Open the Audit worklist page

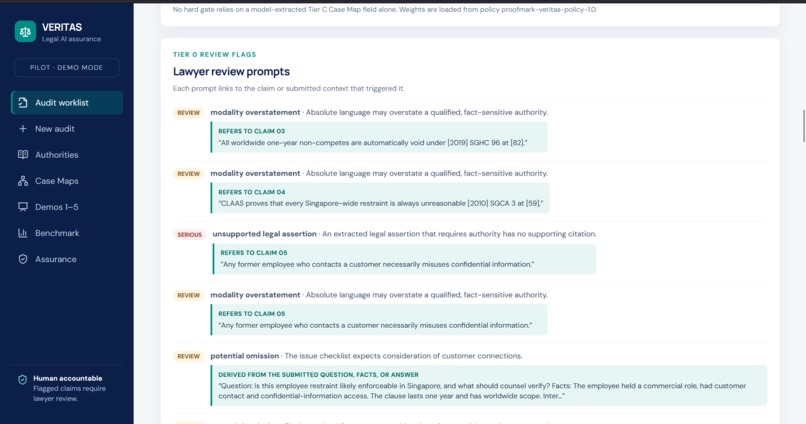point(67,102)
